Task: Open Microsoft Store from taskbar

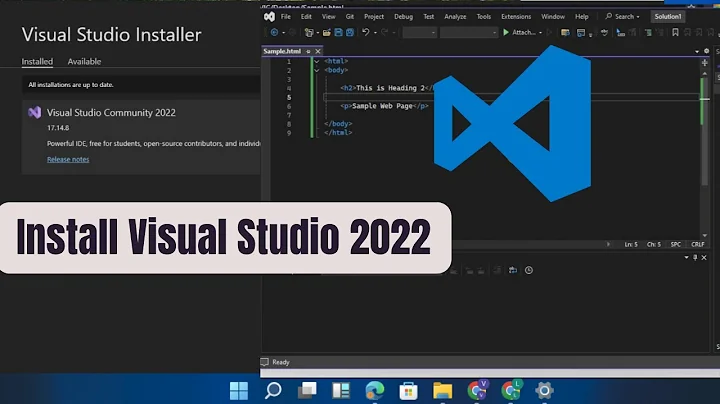Action: (408, 391)
